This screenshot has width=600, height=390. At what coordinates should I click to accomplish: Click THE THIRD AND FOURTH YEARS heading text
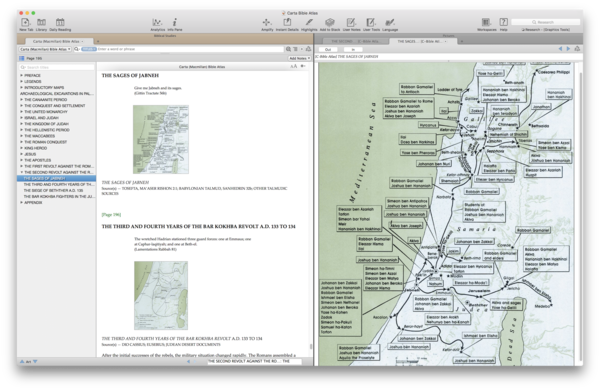coord(198,226)
